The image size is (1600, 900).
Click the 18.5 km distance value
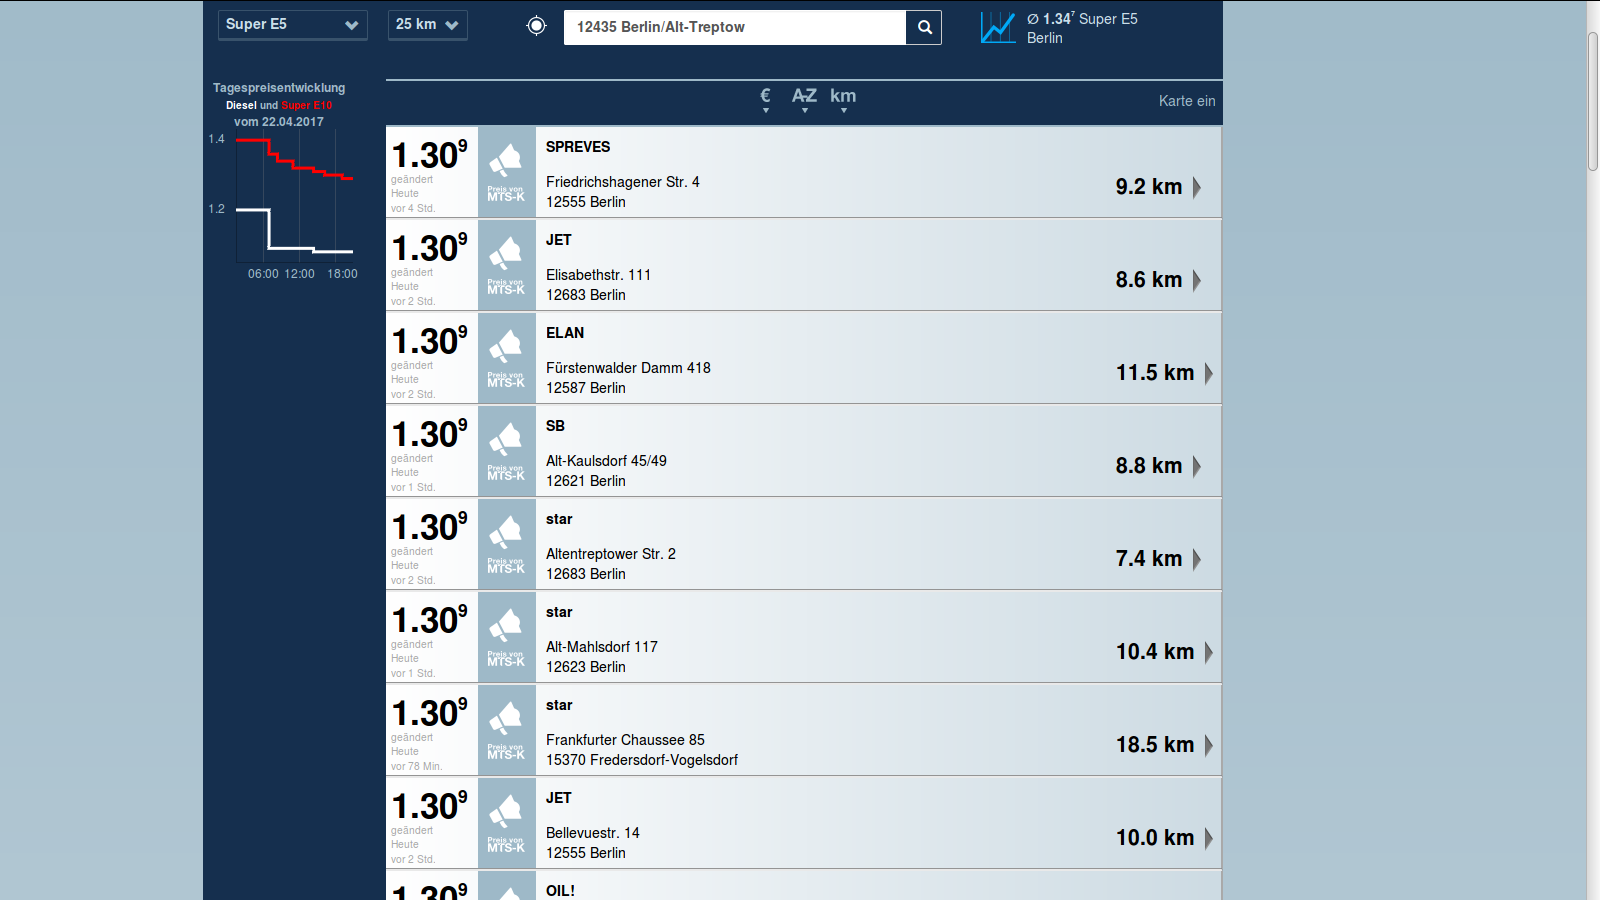(x=1155, y=745)
